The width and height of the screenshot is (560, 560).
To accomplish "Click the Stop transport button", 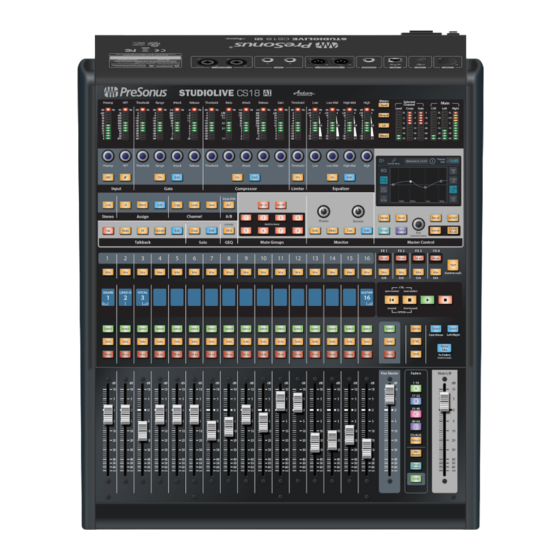I will tap(409, 300).
